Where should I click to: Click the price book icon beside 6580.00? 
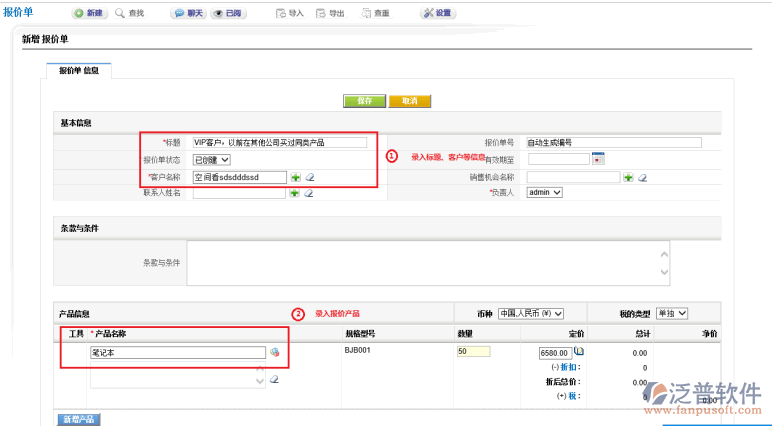[x=580, y=352]
